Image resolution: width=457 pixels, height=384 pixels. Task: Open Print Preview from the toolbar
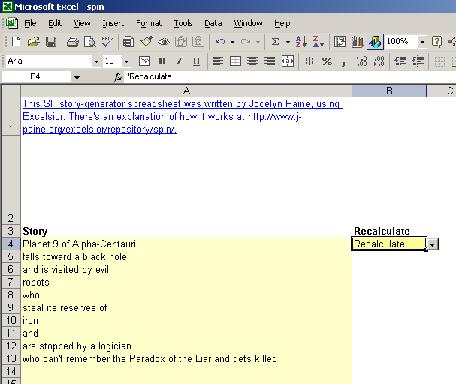point(90,42)
